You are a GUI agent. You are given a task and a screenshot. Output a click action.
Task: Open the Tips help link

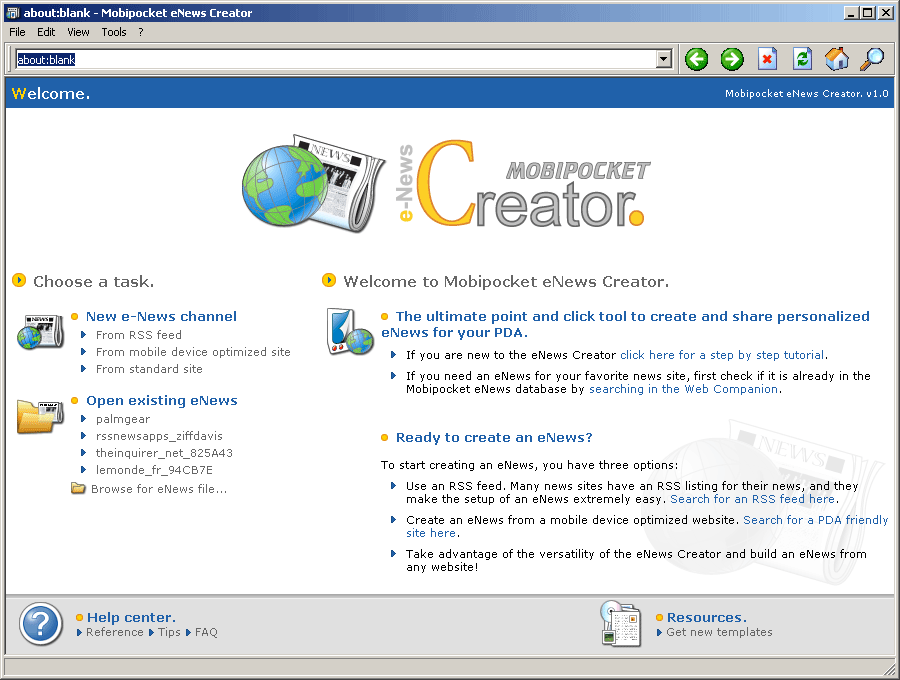click(x=169, y=632)
